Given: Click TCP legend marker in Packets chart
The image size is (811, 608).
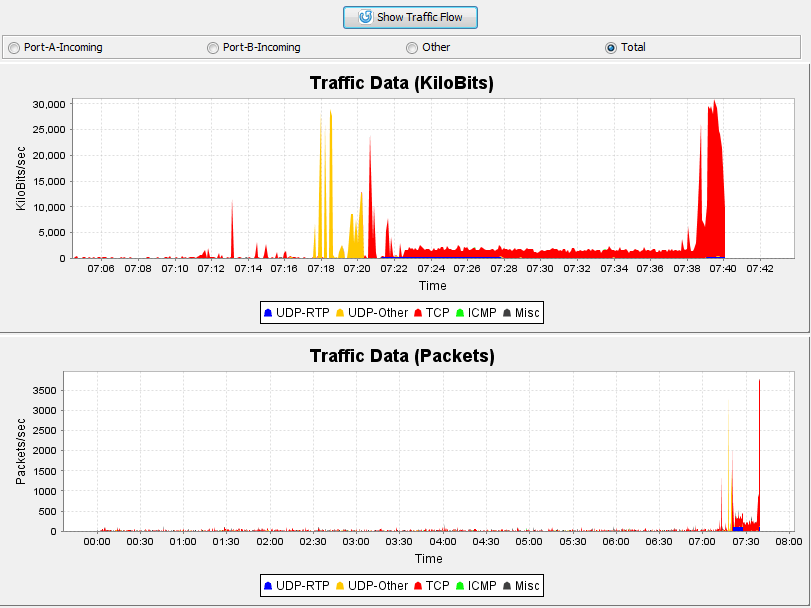Looking at the screenshot, I should (x=418, y=586).
